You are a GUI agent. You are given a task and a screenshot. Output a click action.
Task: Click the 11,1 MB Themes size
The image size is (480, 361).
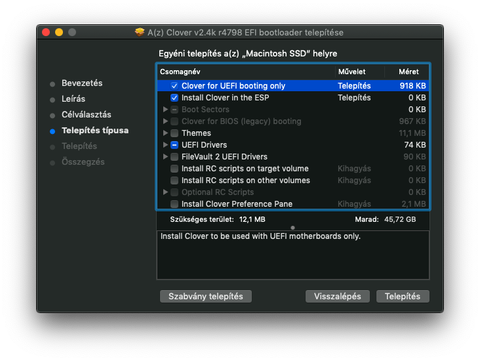tap(412, 133)
